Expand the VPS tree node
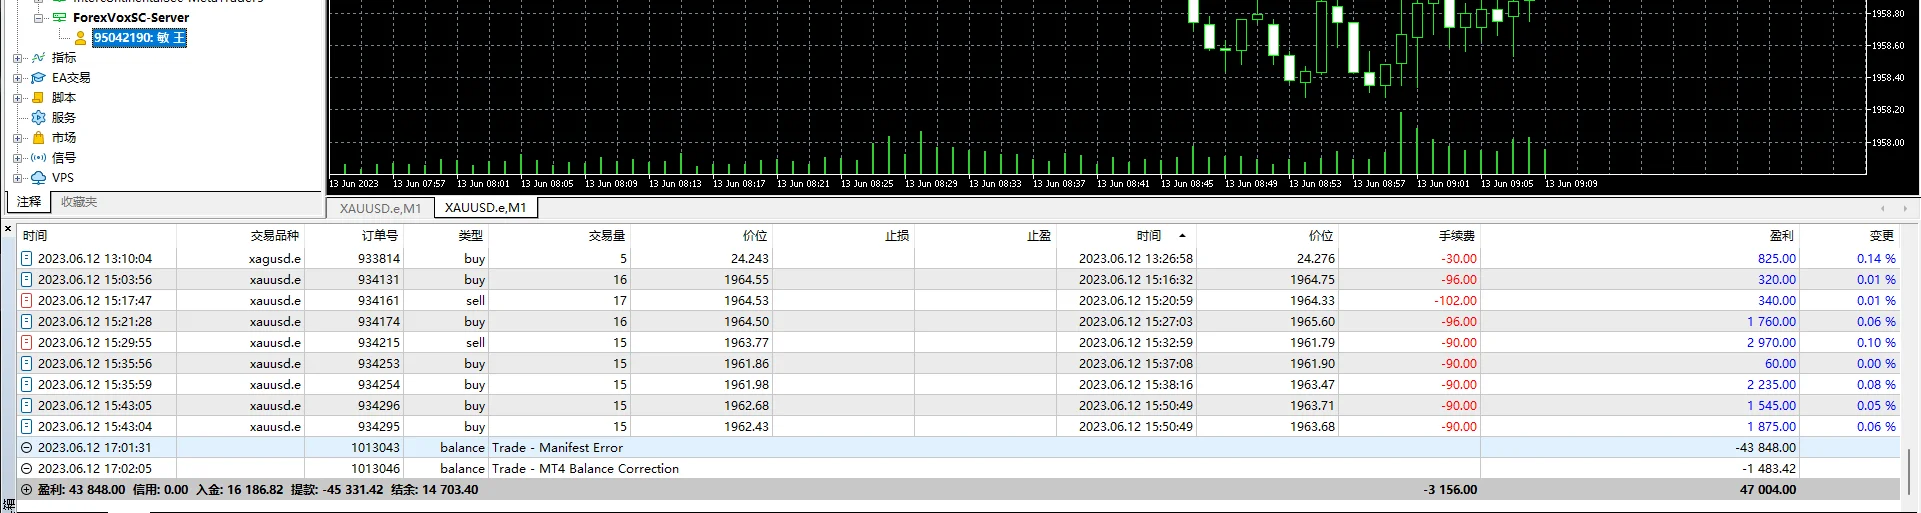 coord(17,178)
